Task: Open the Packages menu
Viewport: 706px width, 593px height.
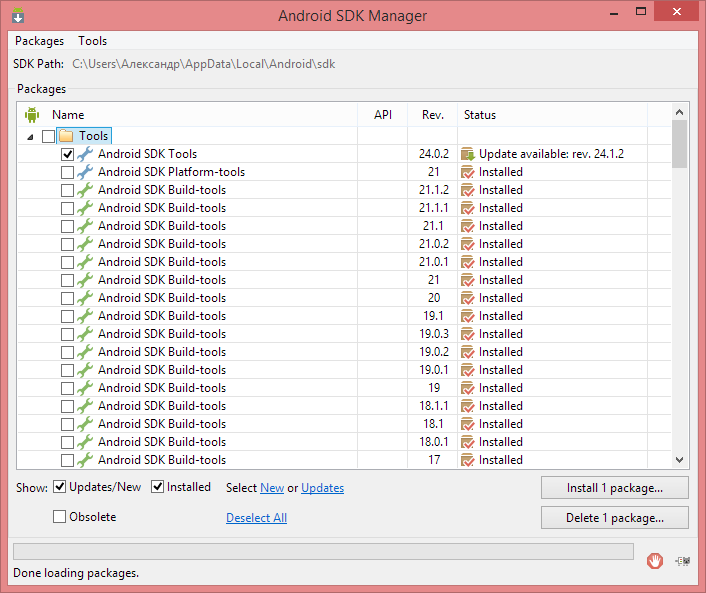Action: (40, 41)
